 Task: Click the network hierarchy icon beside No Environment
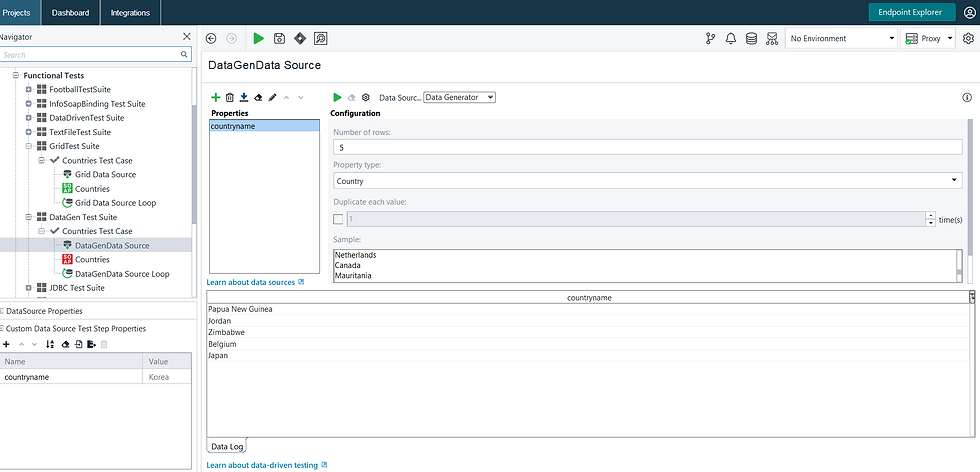coord(772,39)
